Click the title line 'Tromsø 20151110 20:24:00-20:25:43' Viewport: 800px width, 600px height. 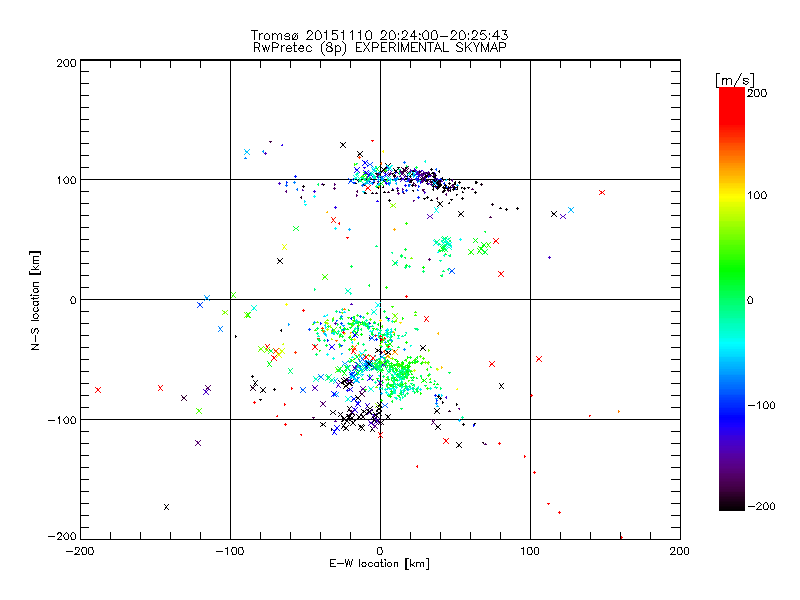379,35
